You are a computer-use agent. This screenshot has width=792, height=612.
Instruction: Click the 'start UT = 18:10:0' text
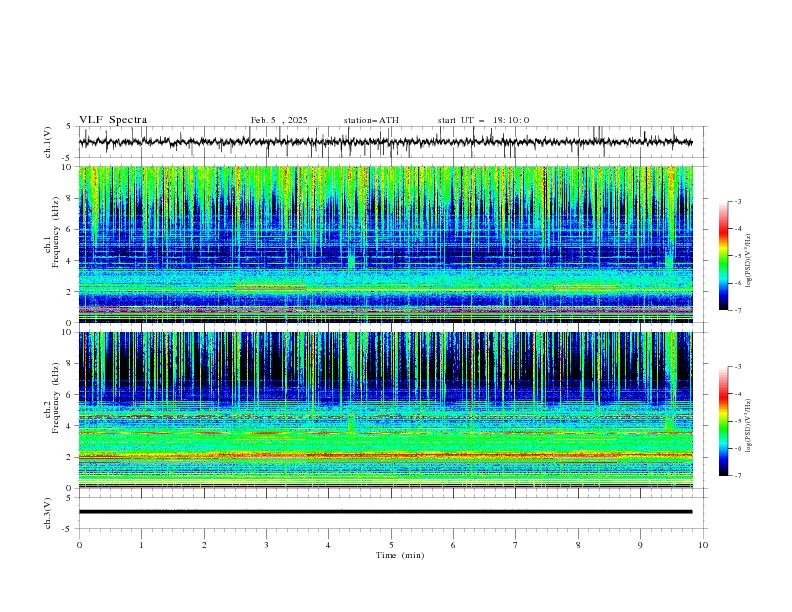[483, 120]
